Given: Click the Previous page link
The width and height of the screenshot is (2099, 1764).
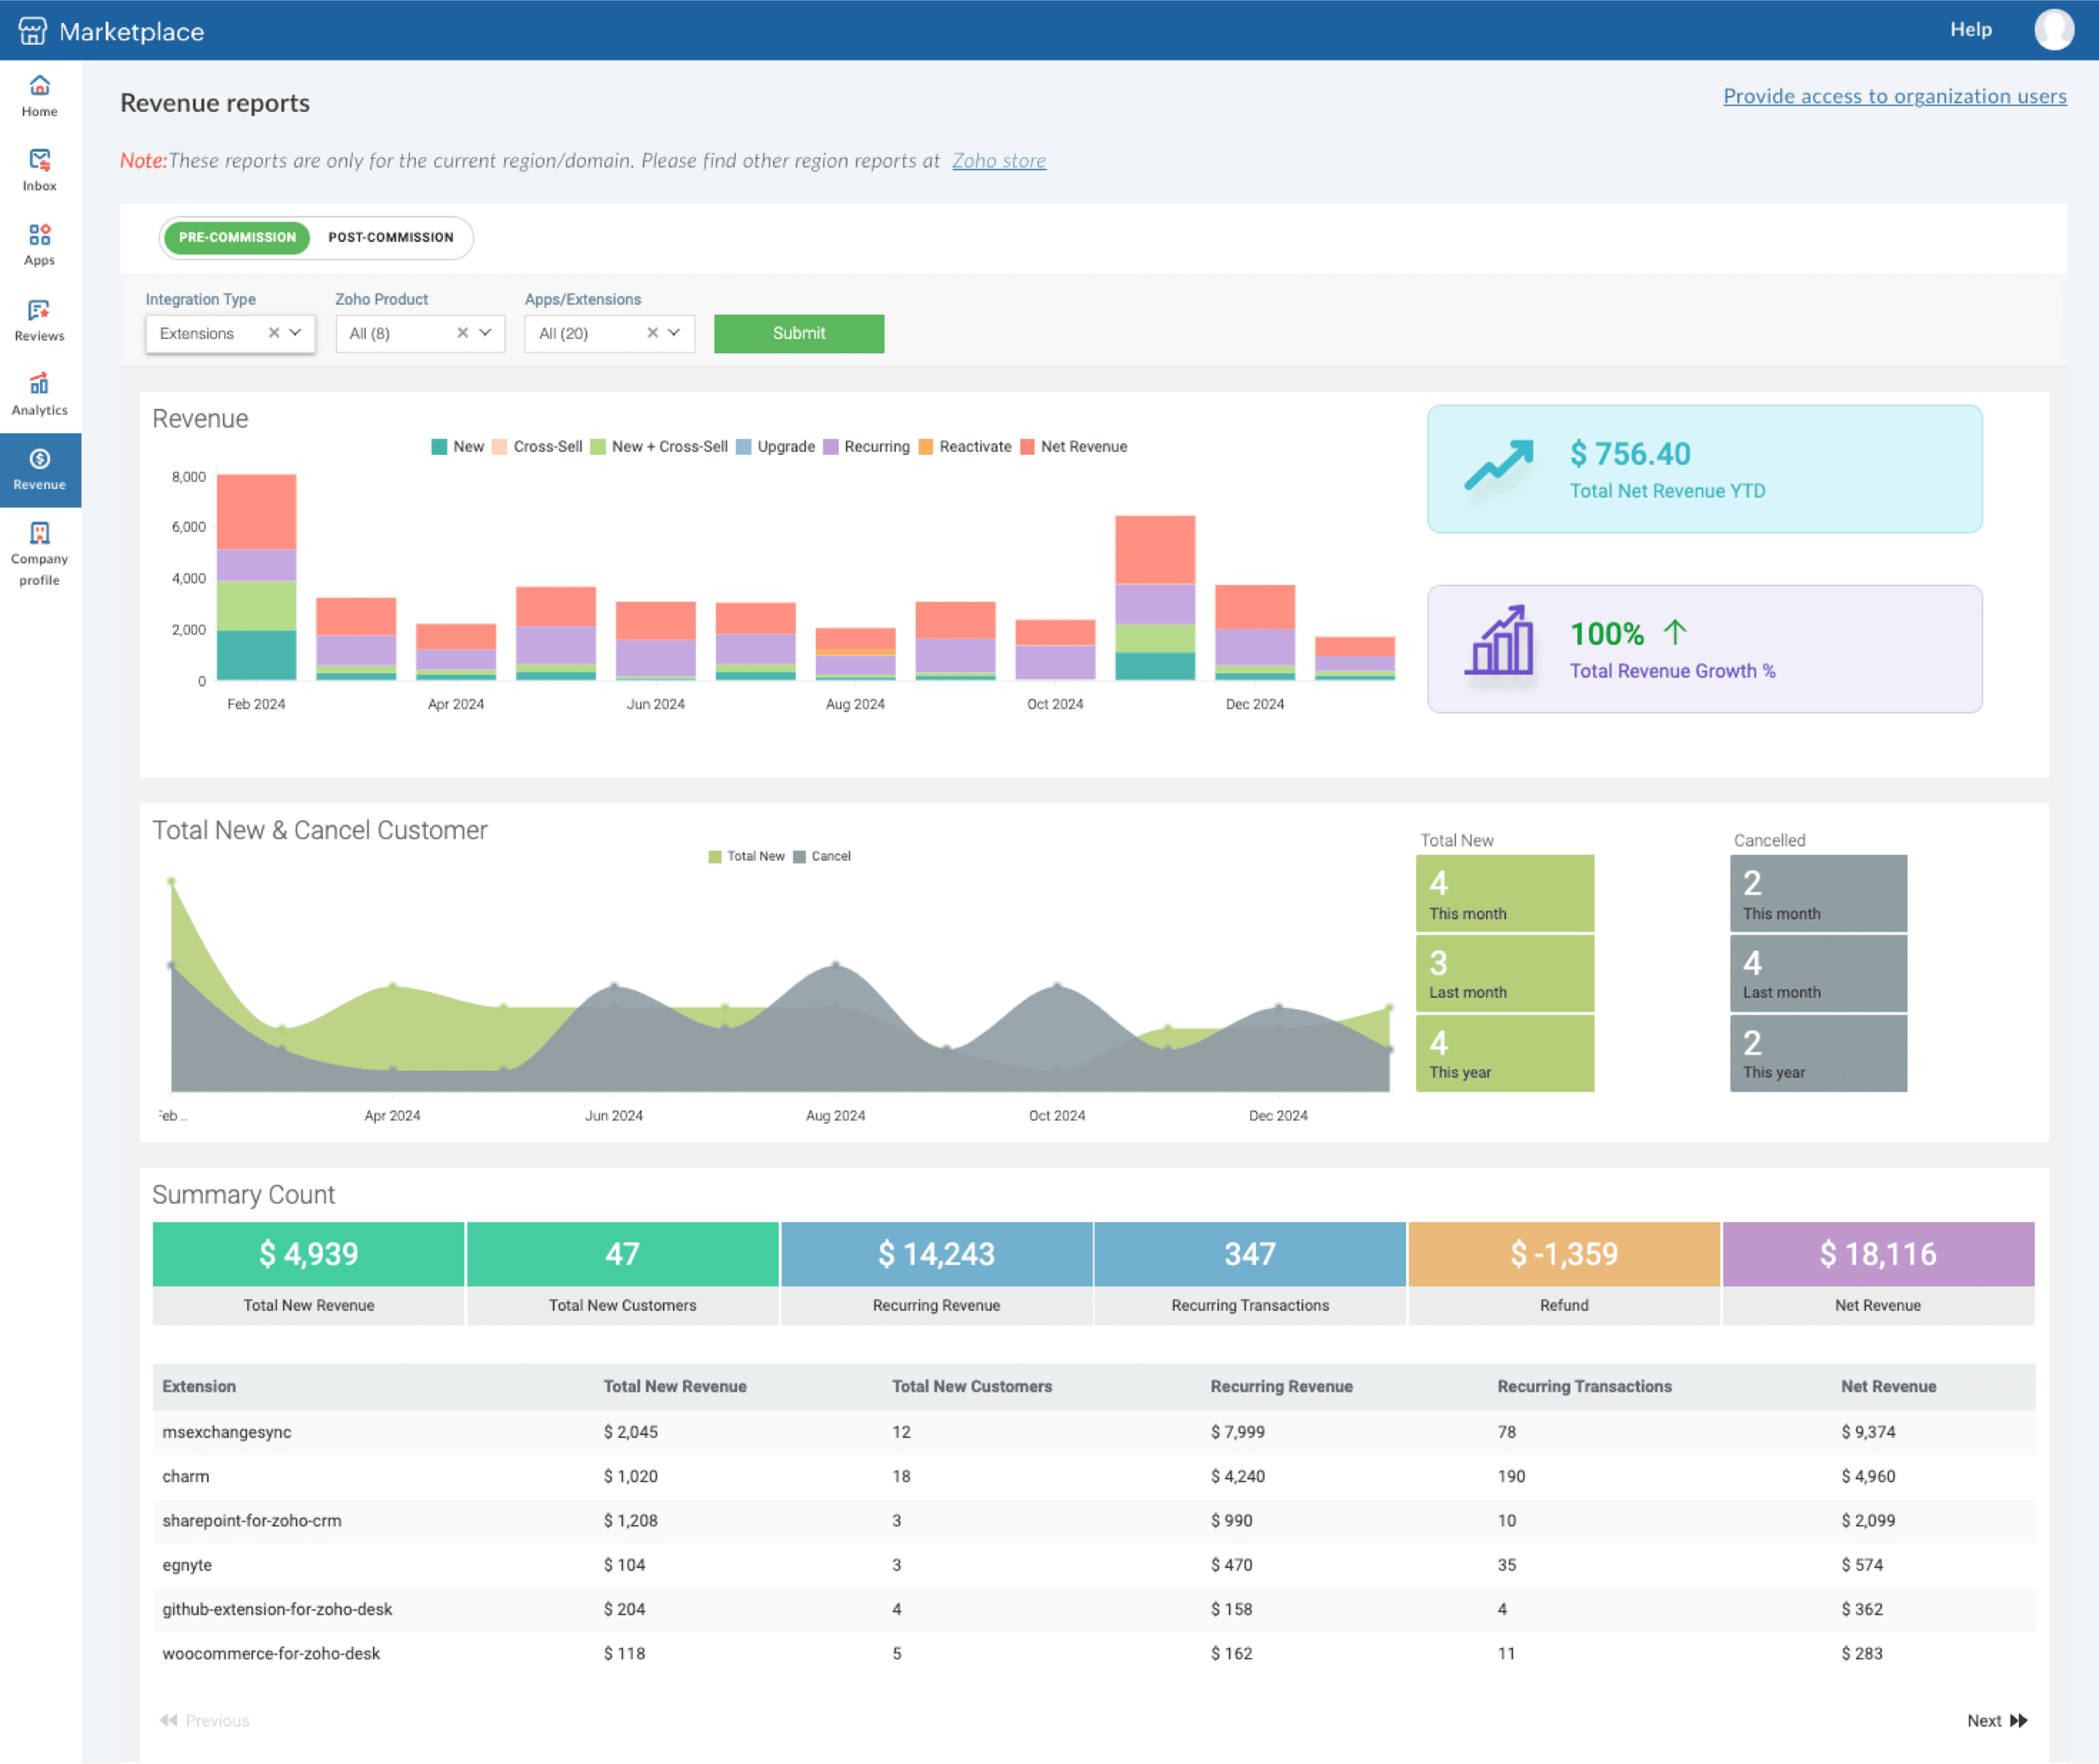Looking at the screenshot, I should pos(205,1720).
